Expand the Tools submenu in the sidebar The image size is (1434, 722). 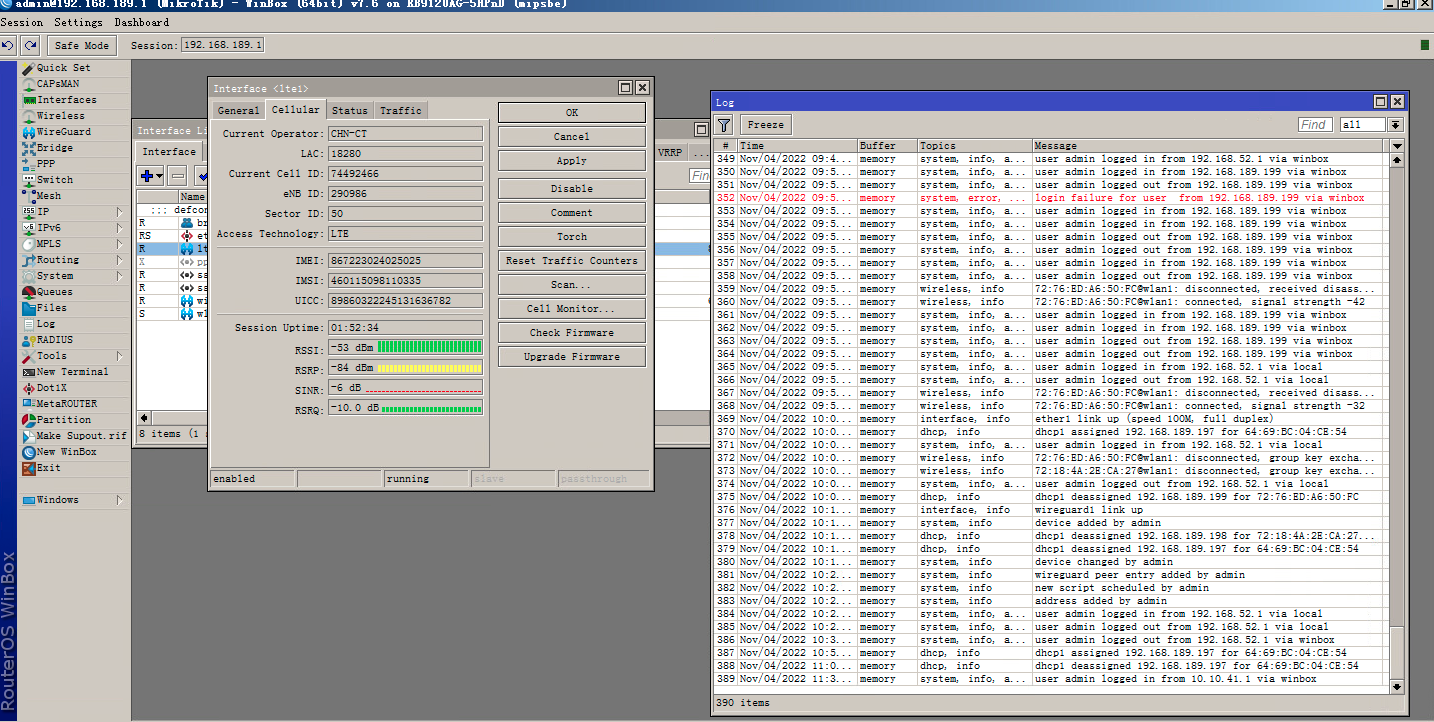point(120,356)
